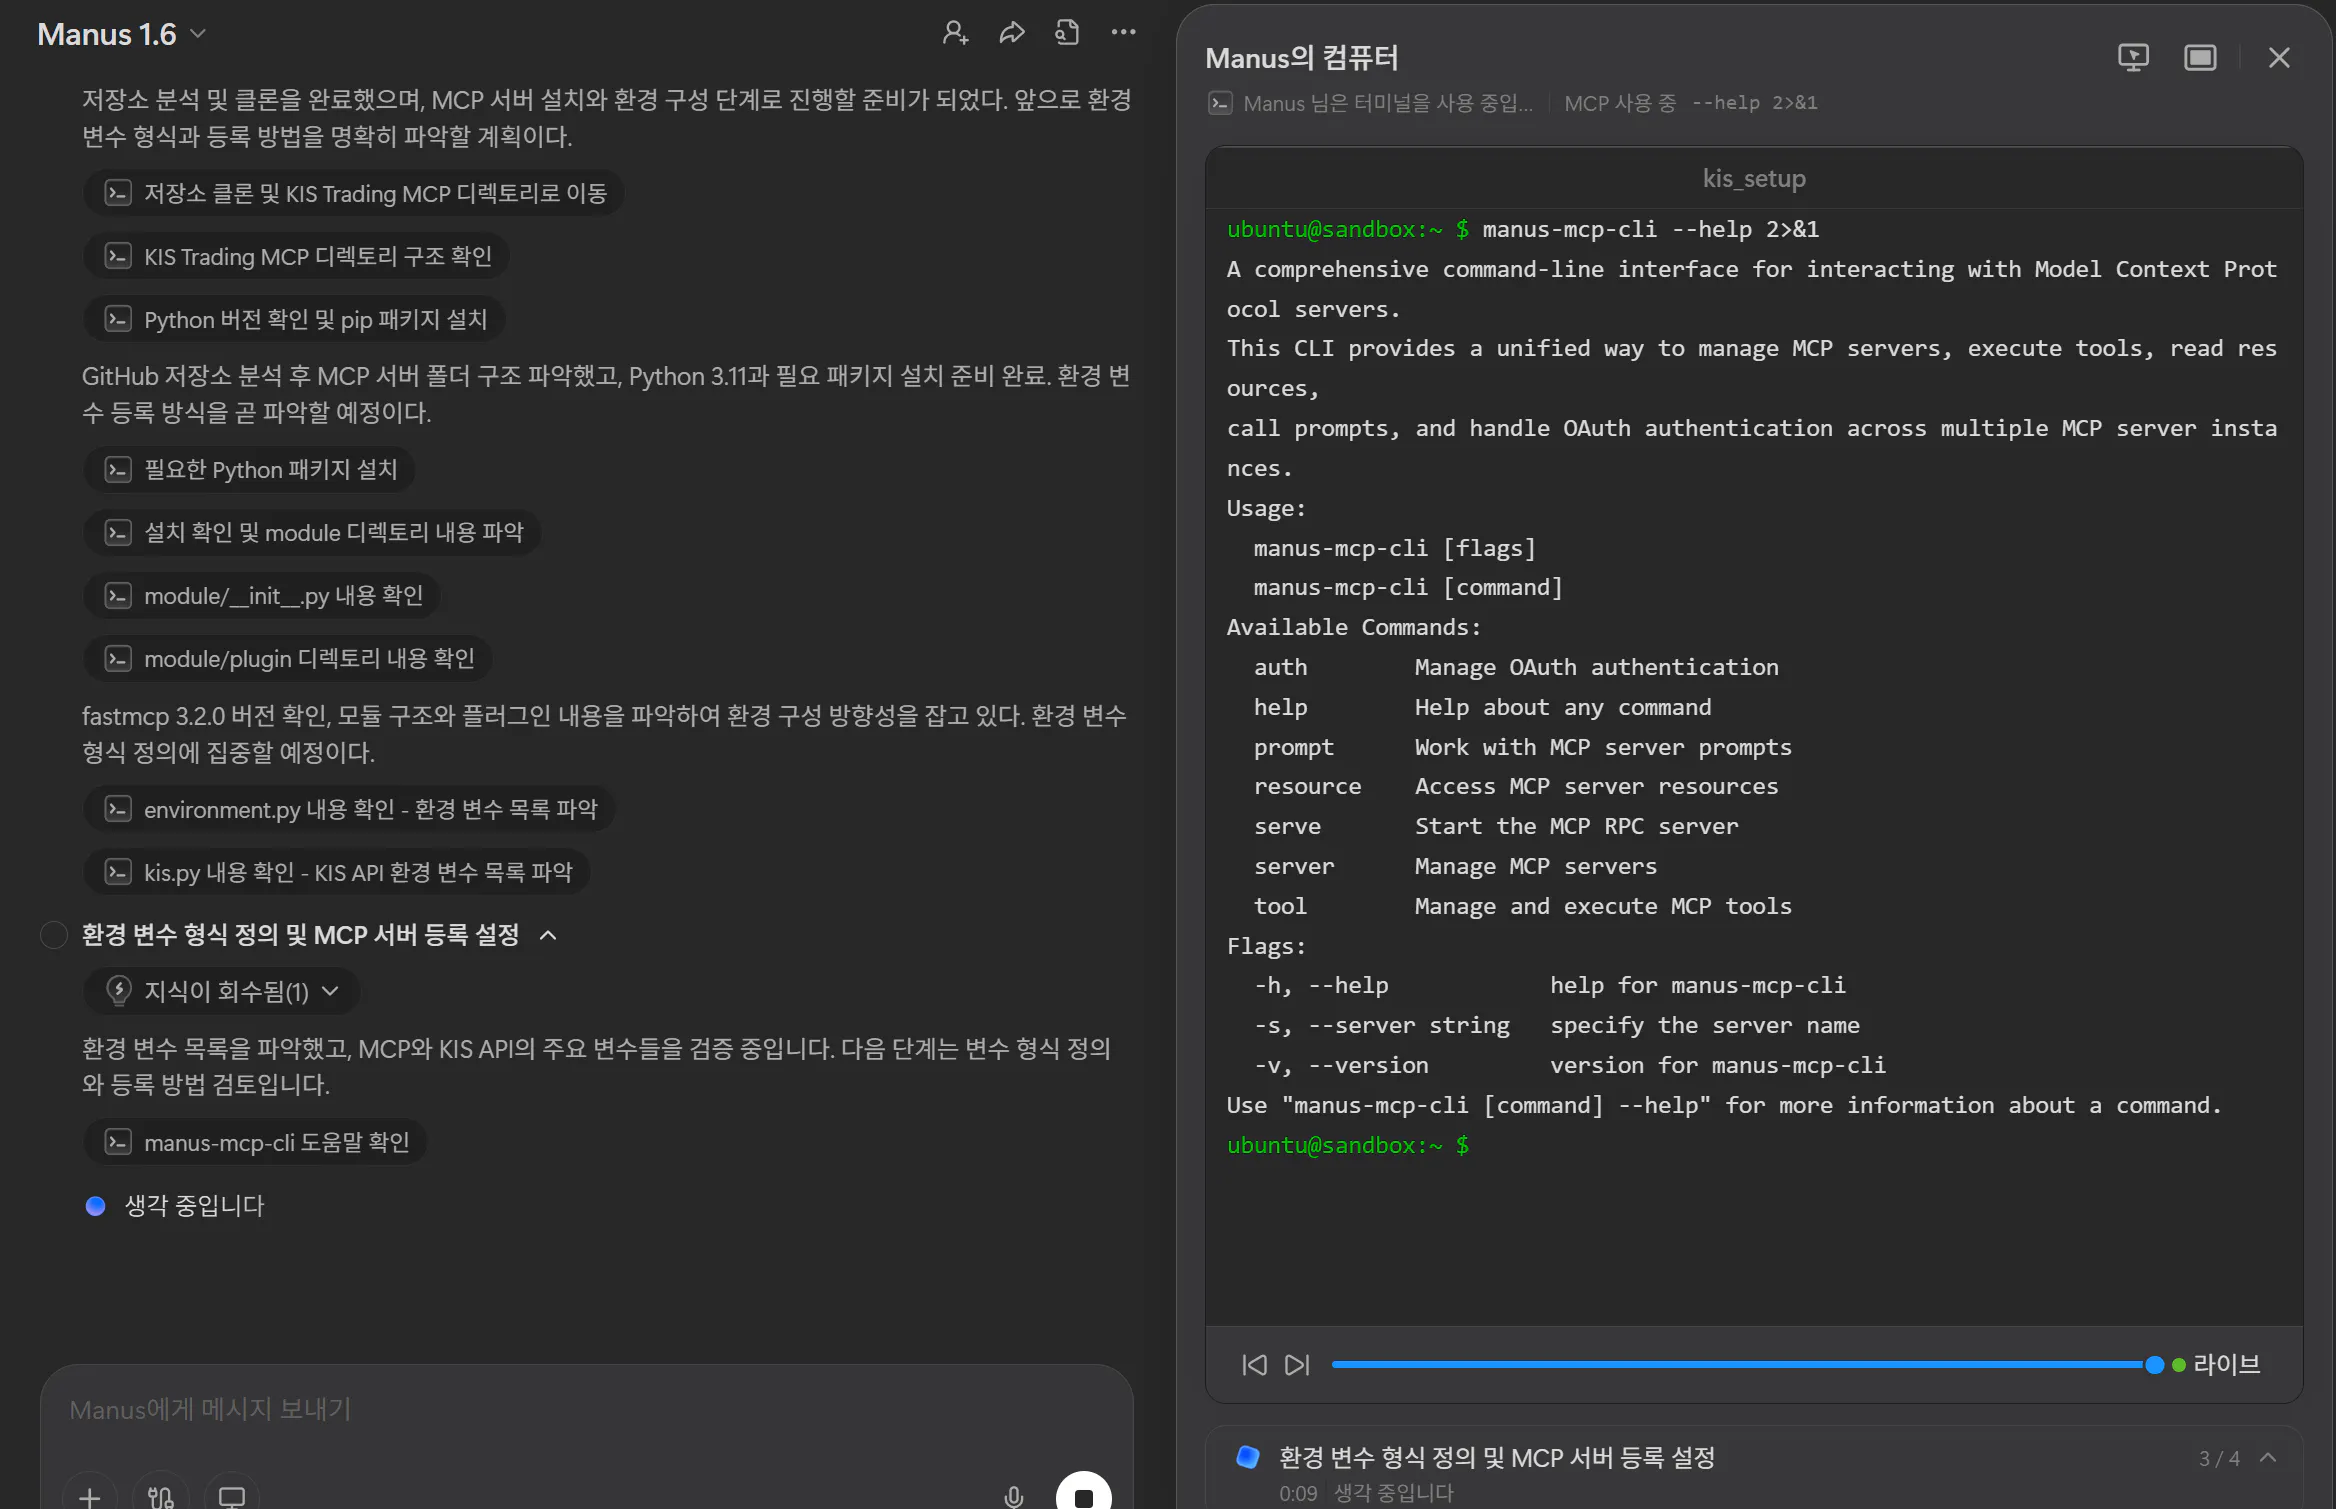Click the plus icon to attach files
The height and width of the screenshot is (1509, 2336).
89,1495
